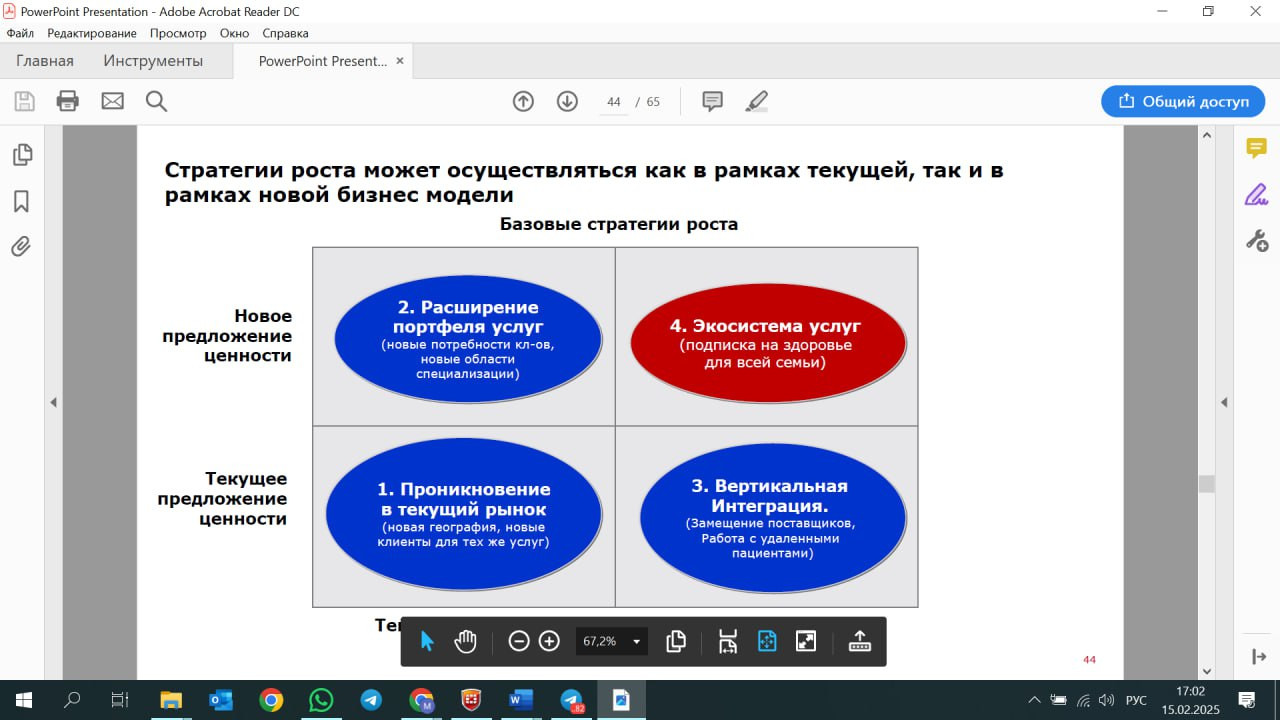Open the search magnifier tool
The image size is (1280, 720).
pyautogui.click(x=156, y=101)
